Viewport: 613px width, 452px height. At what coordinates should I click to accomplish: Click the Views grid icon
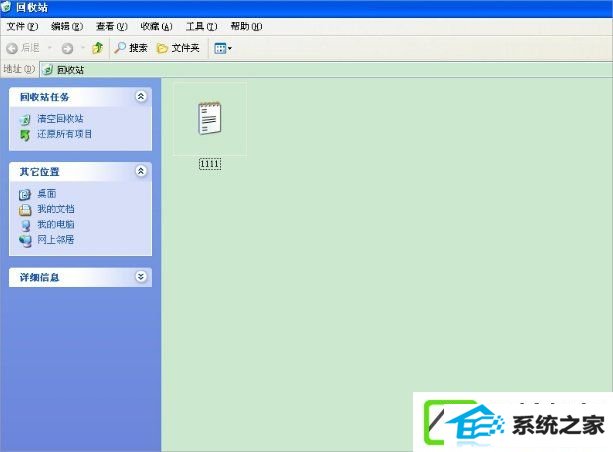tap(220, 48)
